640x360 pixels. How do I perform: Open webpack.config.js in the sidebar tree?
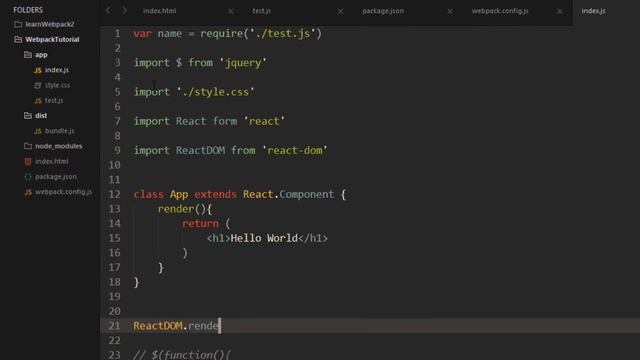[63, 191]
